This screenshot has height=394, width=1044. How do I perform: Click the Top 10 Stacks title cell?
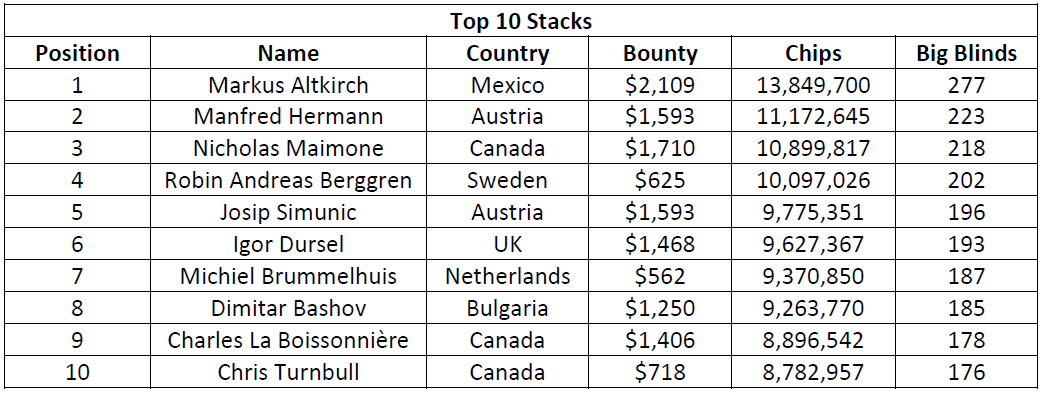pos(521,21)
